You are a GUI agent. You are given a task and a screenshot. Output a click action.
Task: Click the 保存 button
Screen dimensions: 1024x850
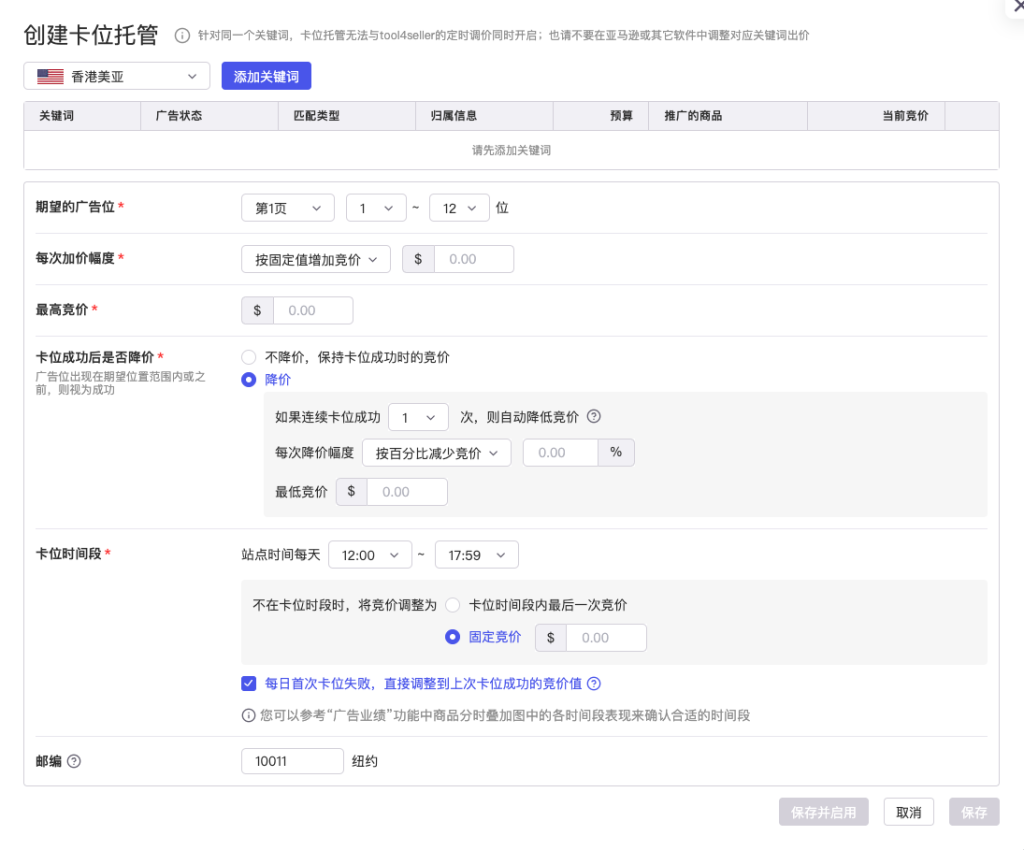point(974,812)
